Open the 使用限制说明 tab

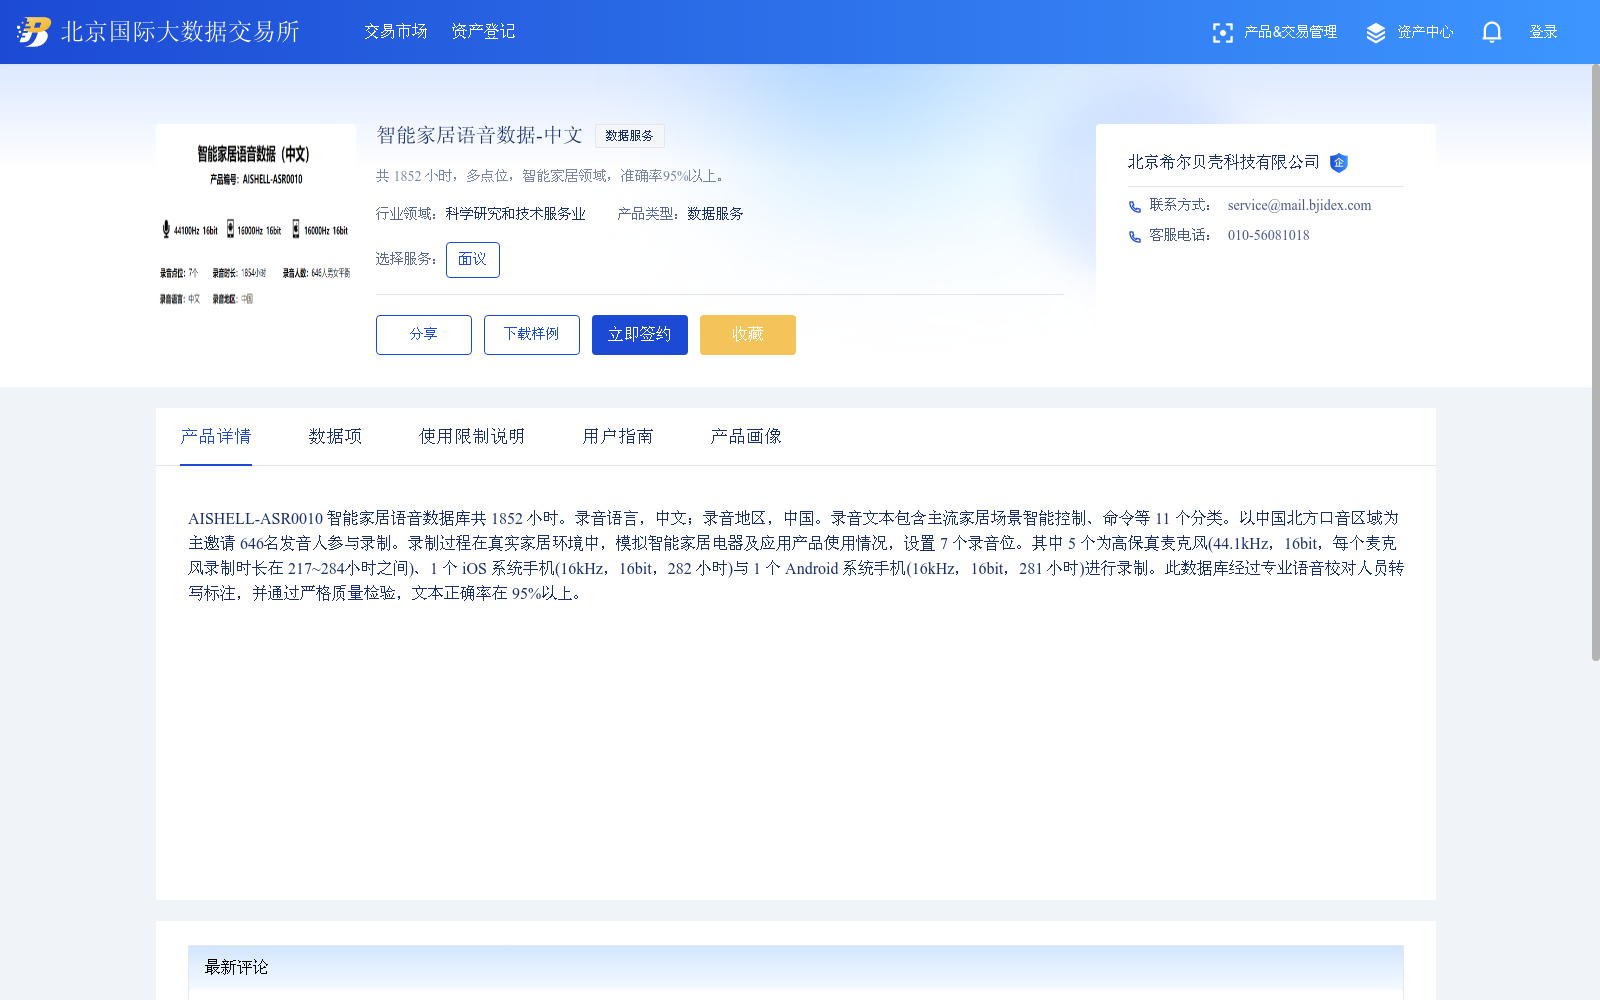click(x=472, y=436)
